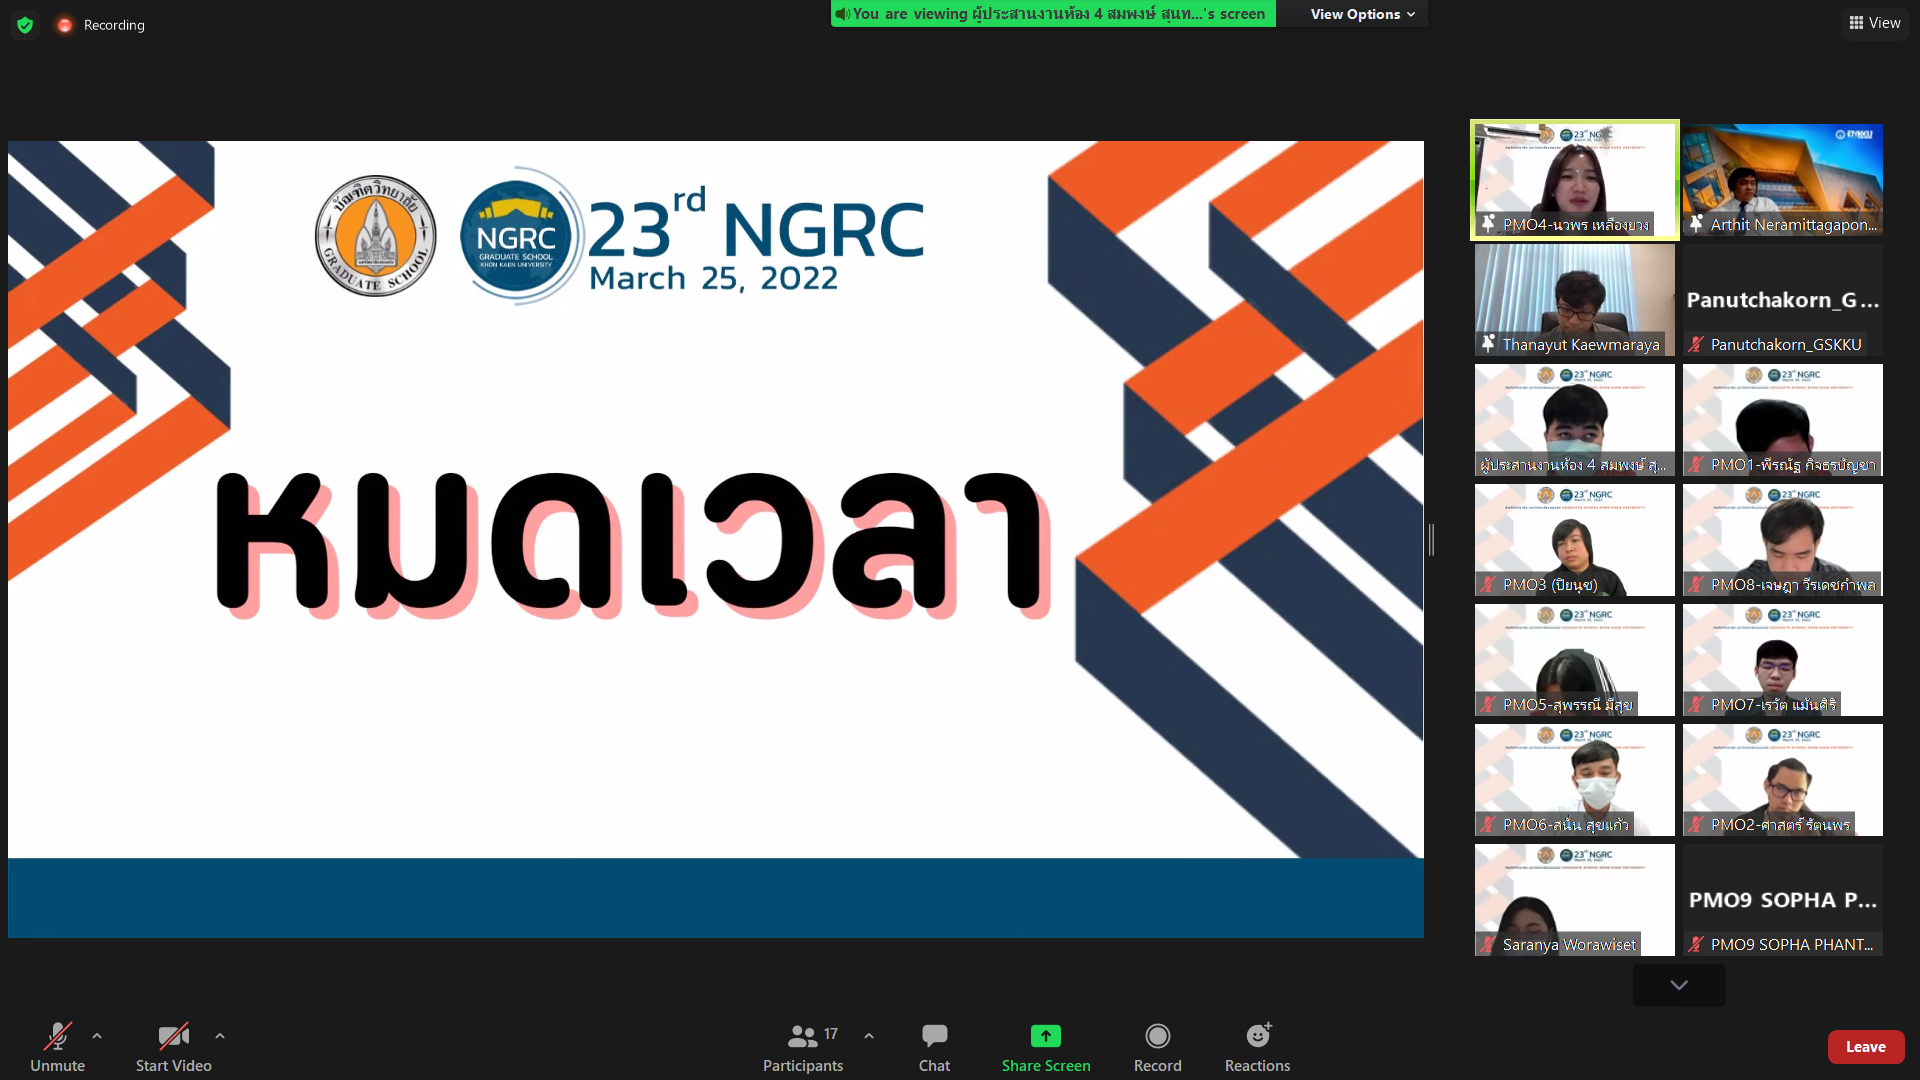Expand audio settings arrow beside Unmute
This screenshot has height=1080, width=1920.
pyautogui.click(x=97, y=1036)
